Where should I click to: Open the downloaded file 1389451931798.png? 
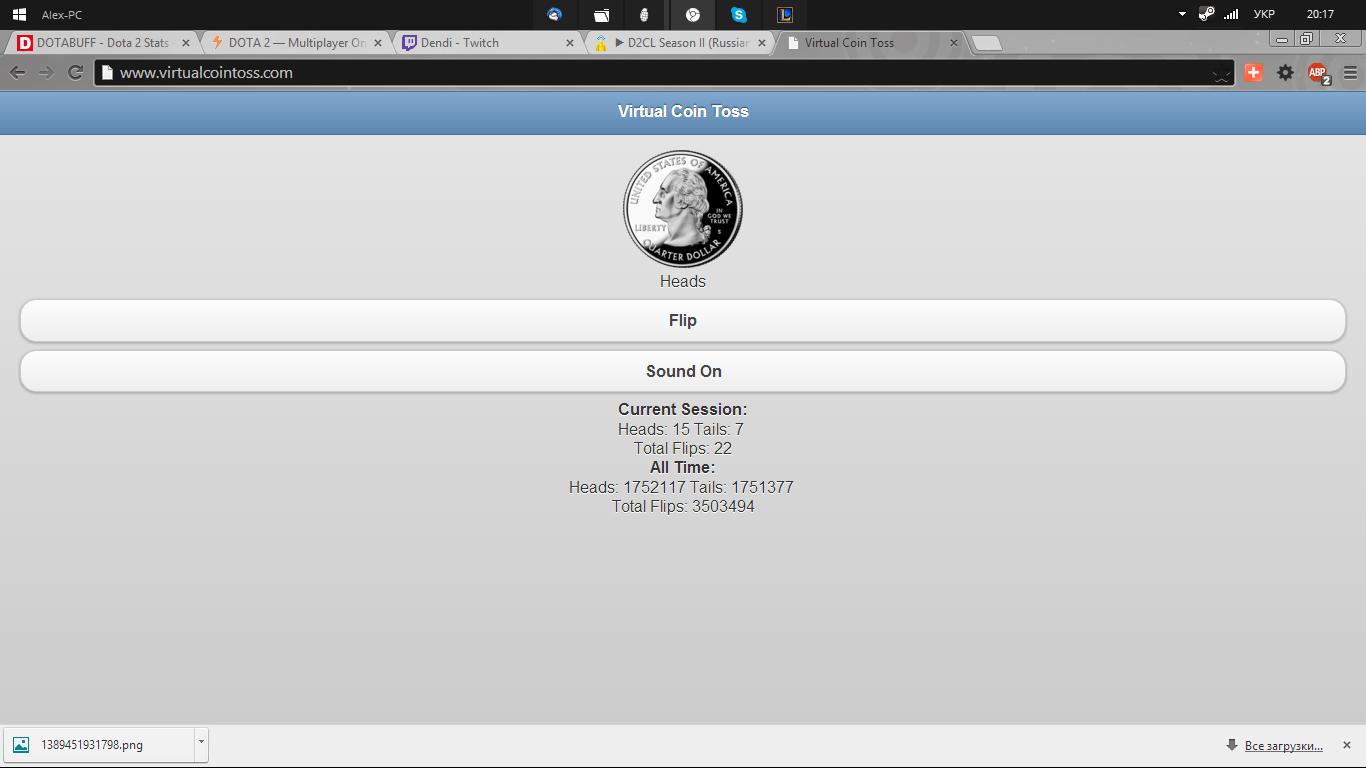[x=98, y=745]
